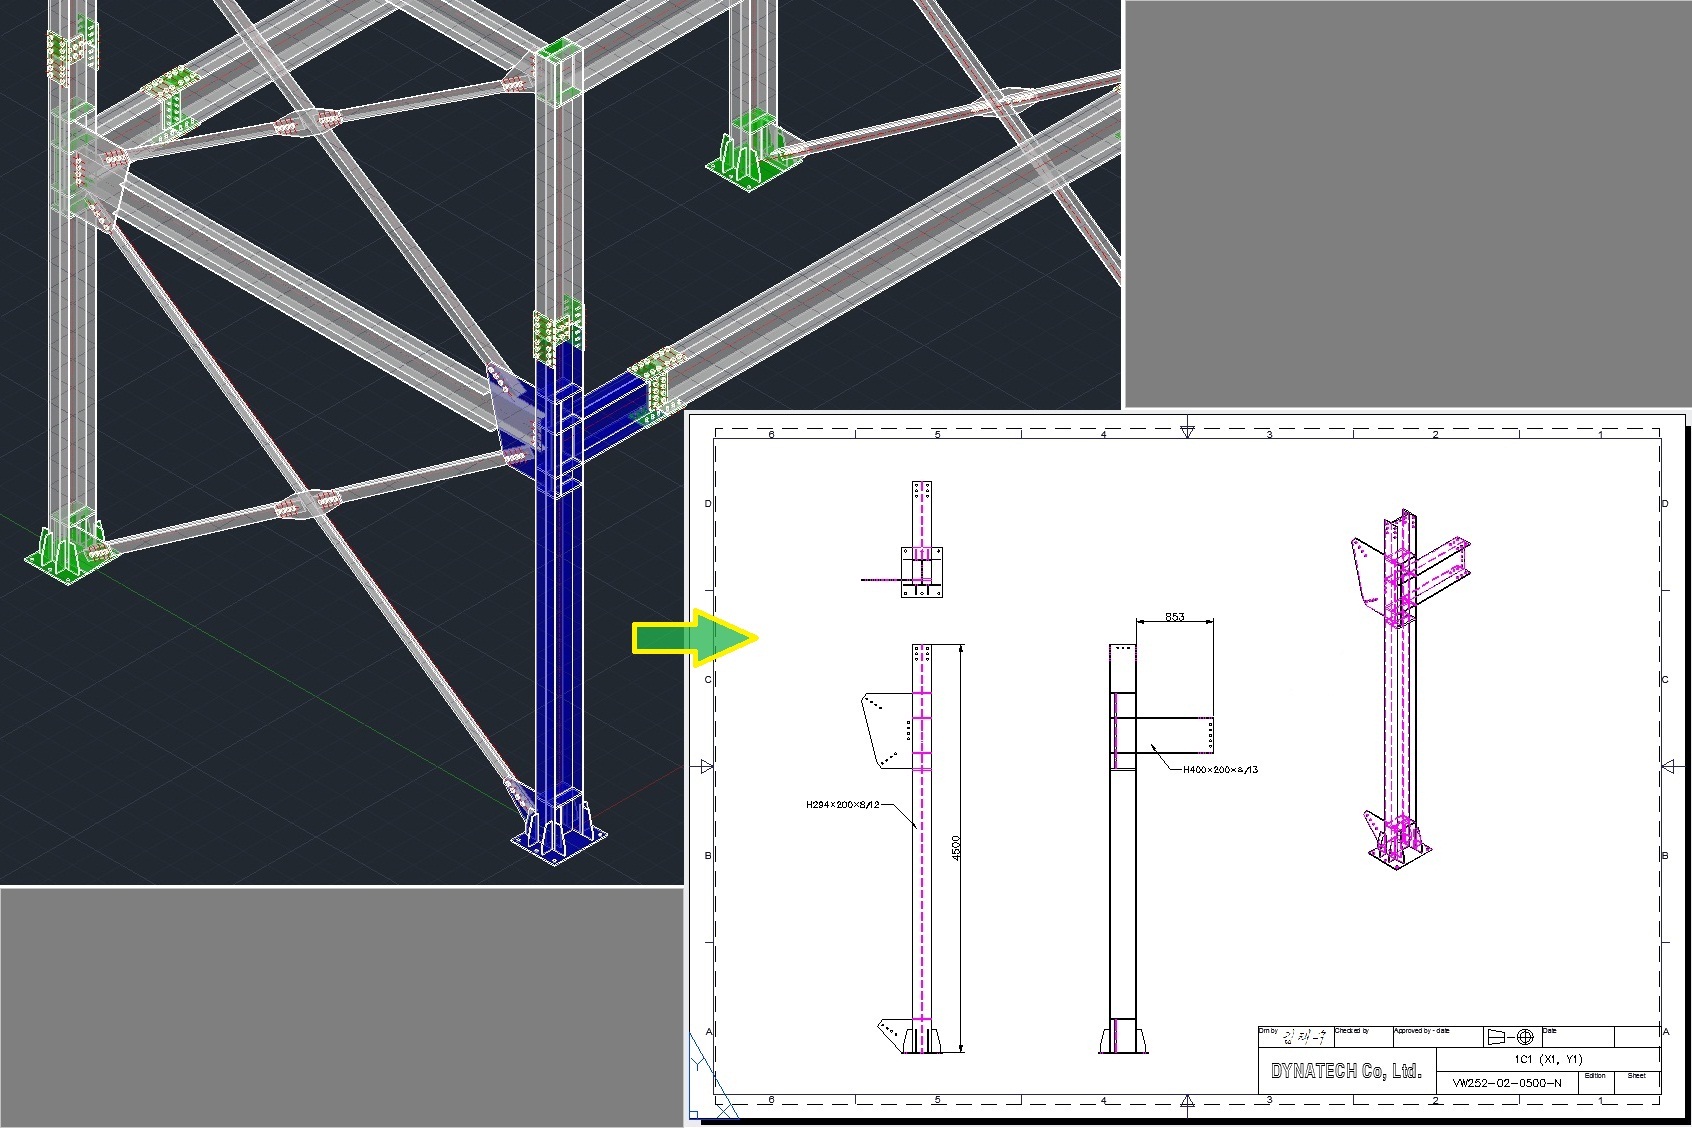Image resolution: width=1692 pixels, height=1128 pixels.
Task: Click the Sheet cell in title block
Action: [x=1636, y=1082]
